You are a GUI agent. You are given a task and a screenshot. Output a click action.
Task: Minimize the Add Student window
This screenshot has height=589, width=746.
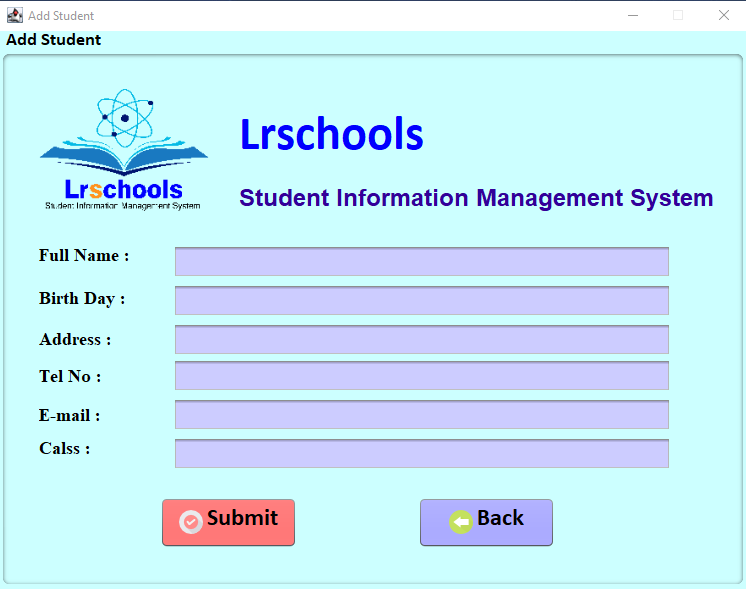pyautogui.click(x=633, y=15)
